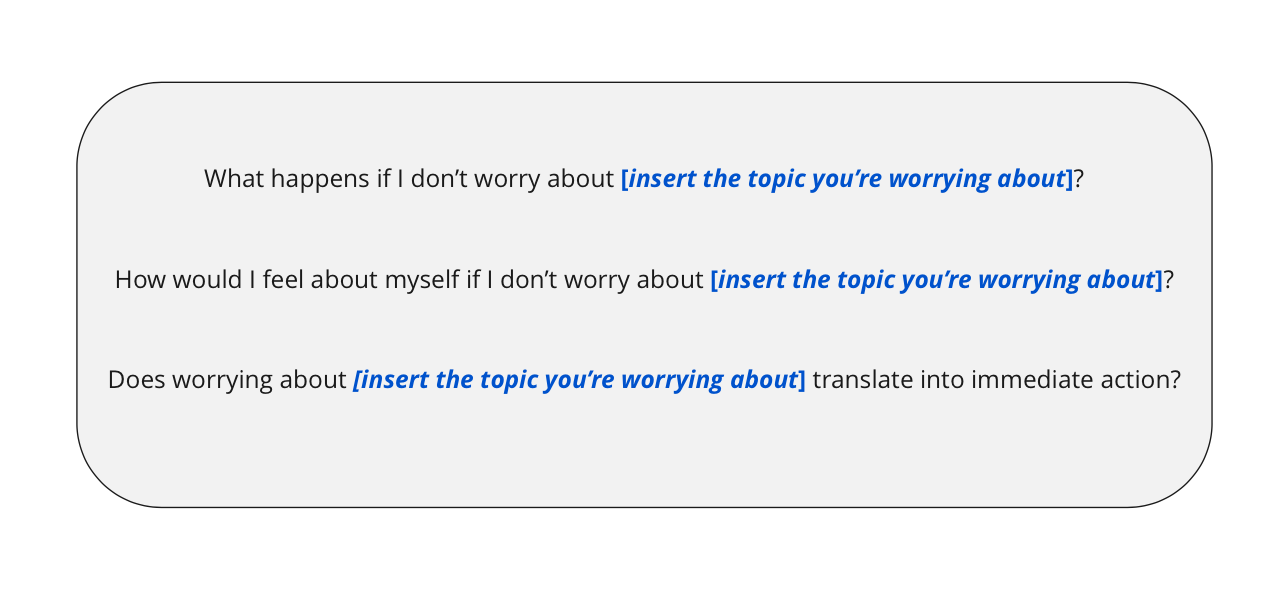Click the word "immediate" in the third question
This screenshot has height=616, width=1288.
1021,380
